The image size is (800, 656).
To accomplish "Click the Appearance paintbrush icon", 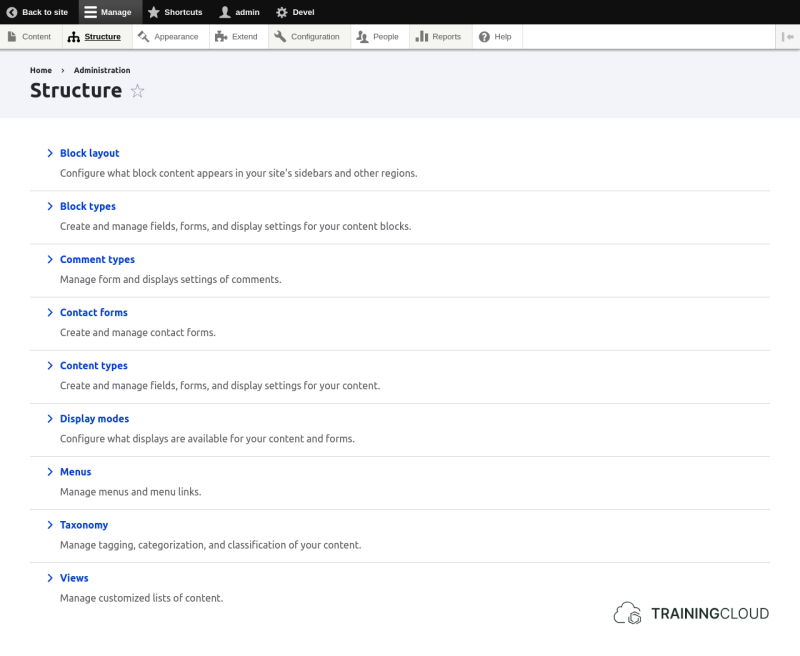I will pyautogui.click(x=143, y=36).
